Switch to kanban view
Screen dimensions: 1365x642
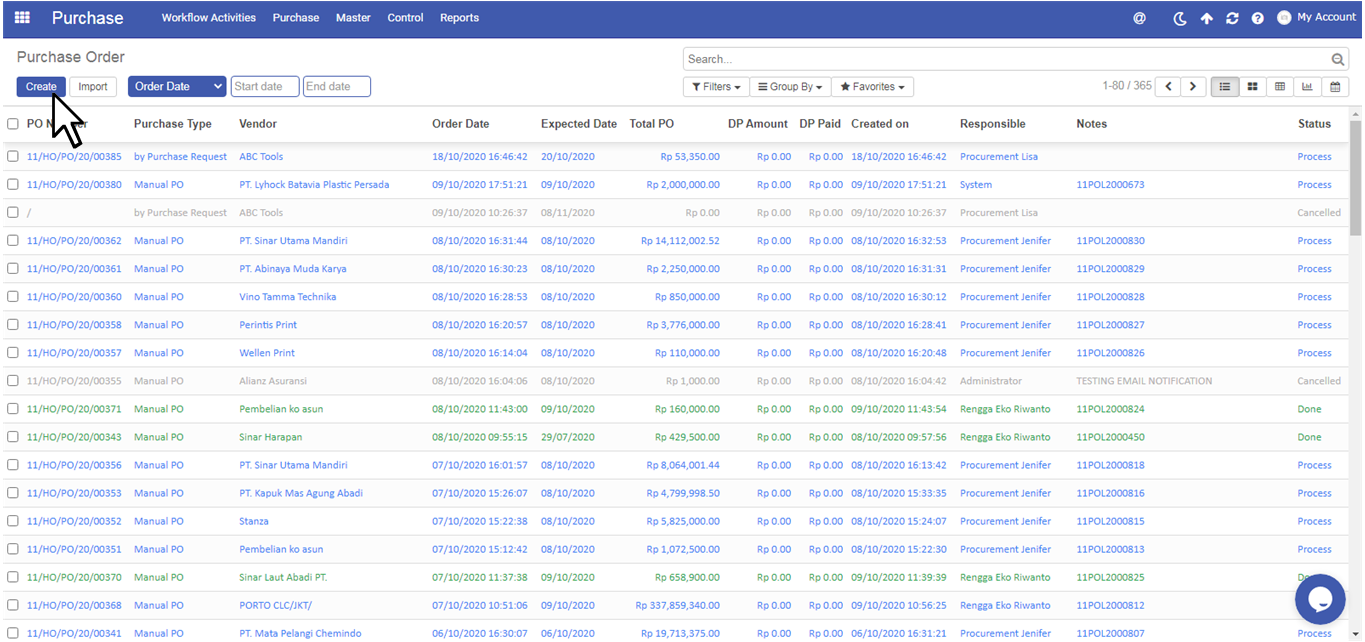click(1251, 87)
